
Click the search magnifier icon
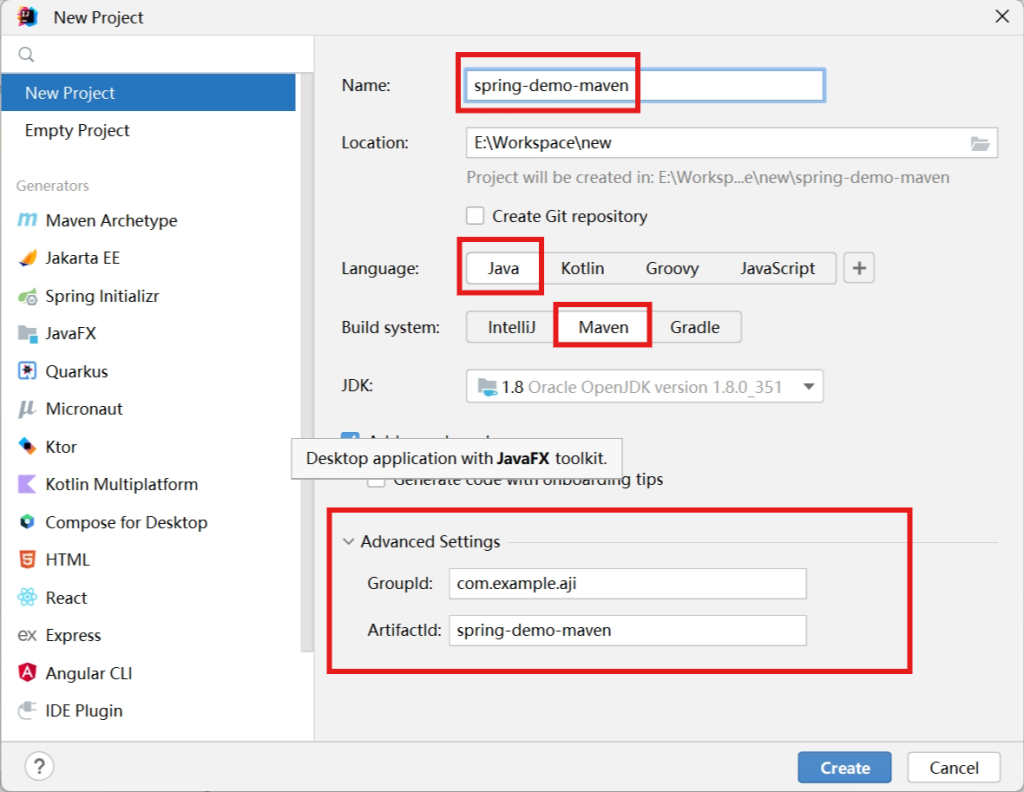click(x=26, y=54)
